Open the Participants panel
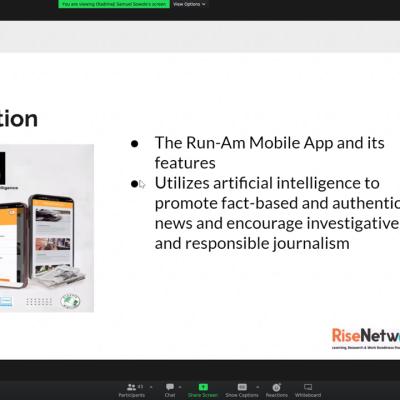This screenshot has width=400, height=400. [132, 390]
